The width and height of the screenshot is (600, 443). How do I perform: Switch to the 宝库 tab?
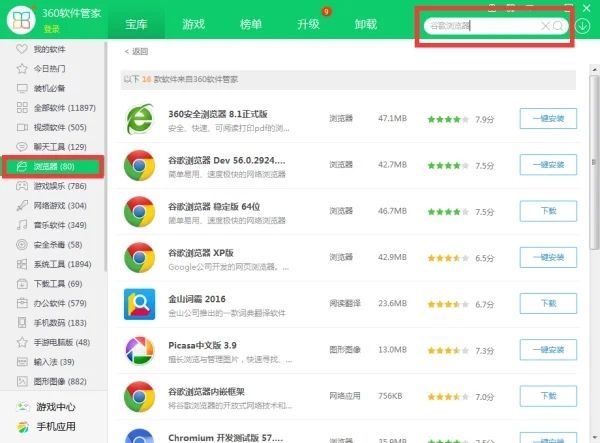(x=136, y=24)
